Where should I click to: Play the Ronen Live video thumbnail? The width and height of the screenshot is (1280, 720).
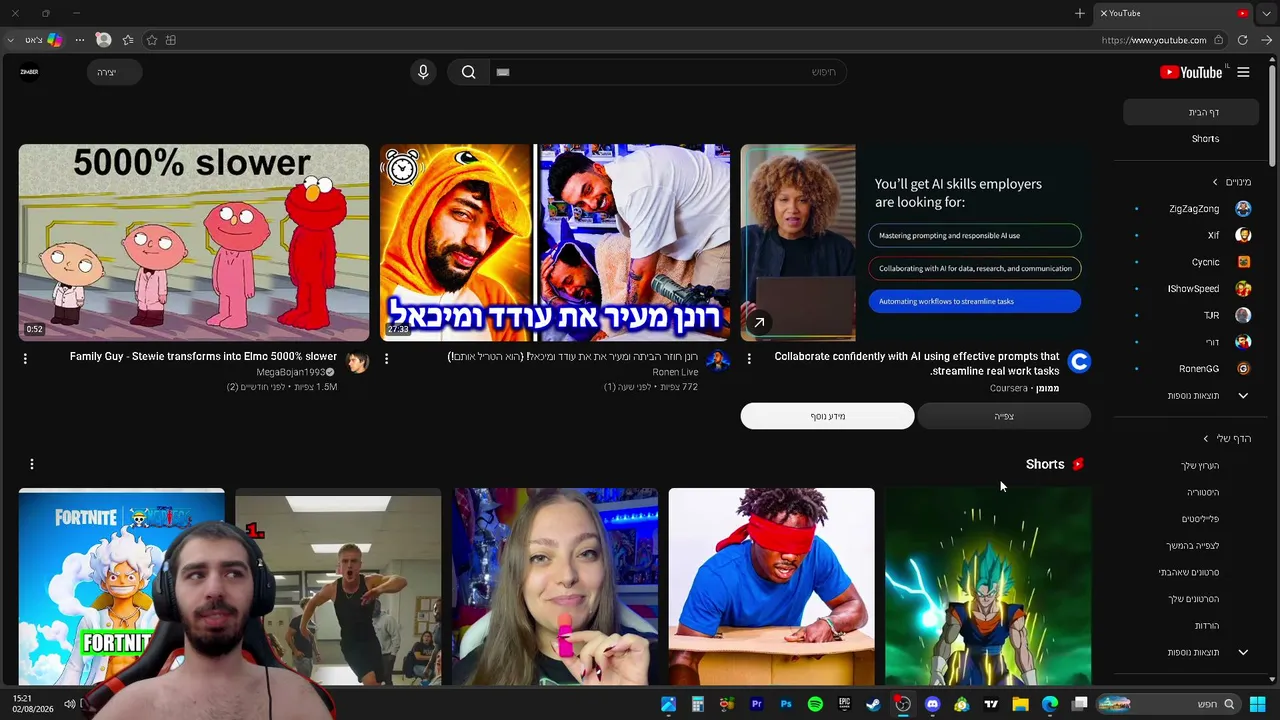[555, 243]
